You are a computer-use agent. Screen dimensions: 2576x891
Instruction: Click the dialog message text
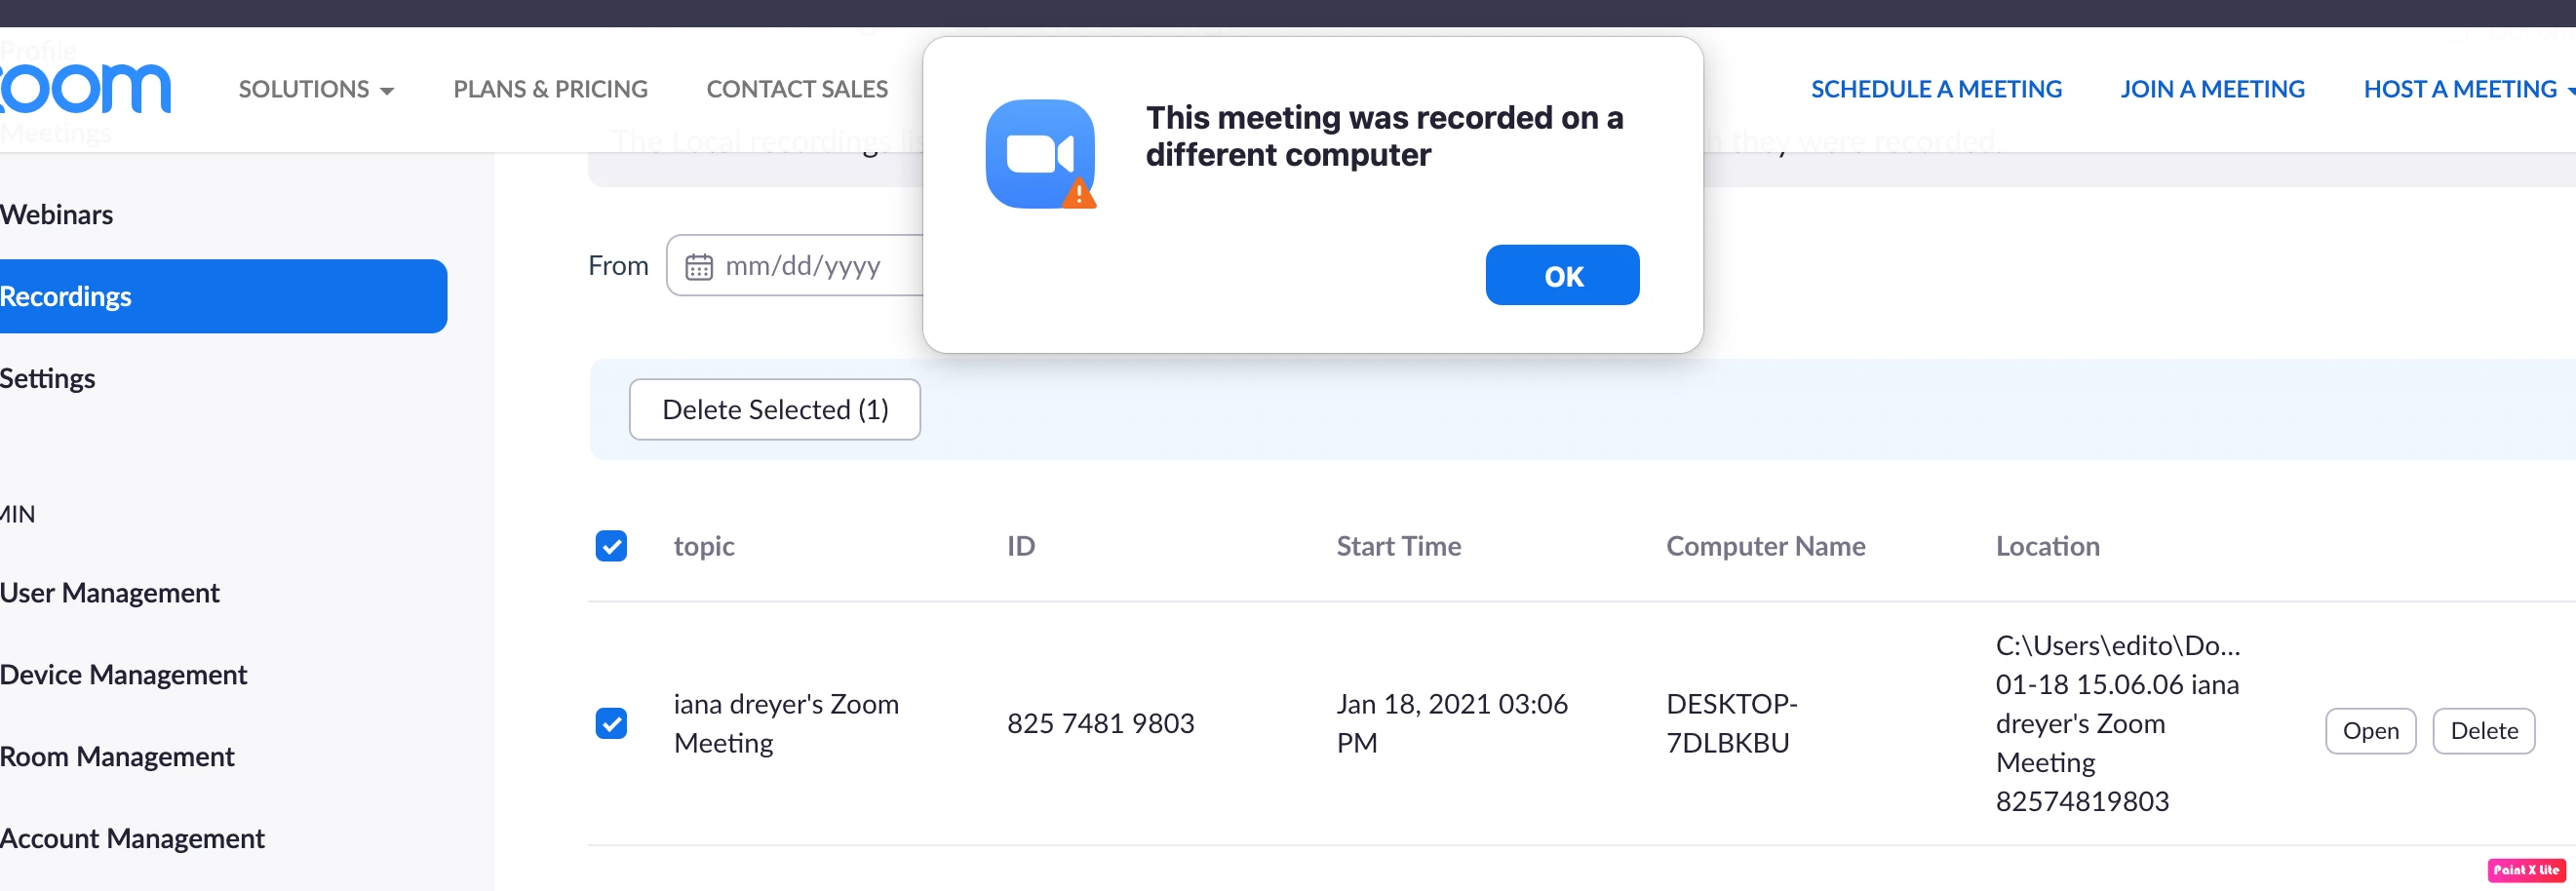point(1384,136)
